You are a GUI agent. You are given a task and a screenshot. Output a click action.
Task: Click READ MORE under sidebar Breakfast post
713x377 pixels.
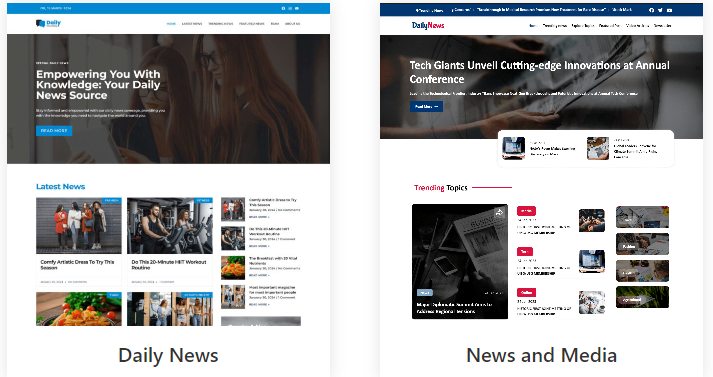point(259,275)
